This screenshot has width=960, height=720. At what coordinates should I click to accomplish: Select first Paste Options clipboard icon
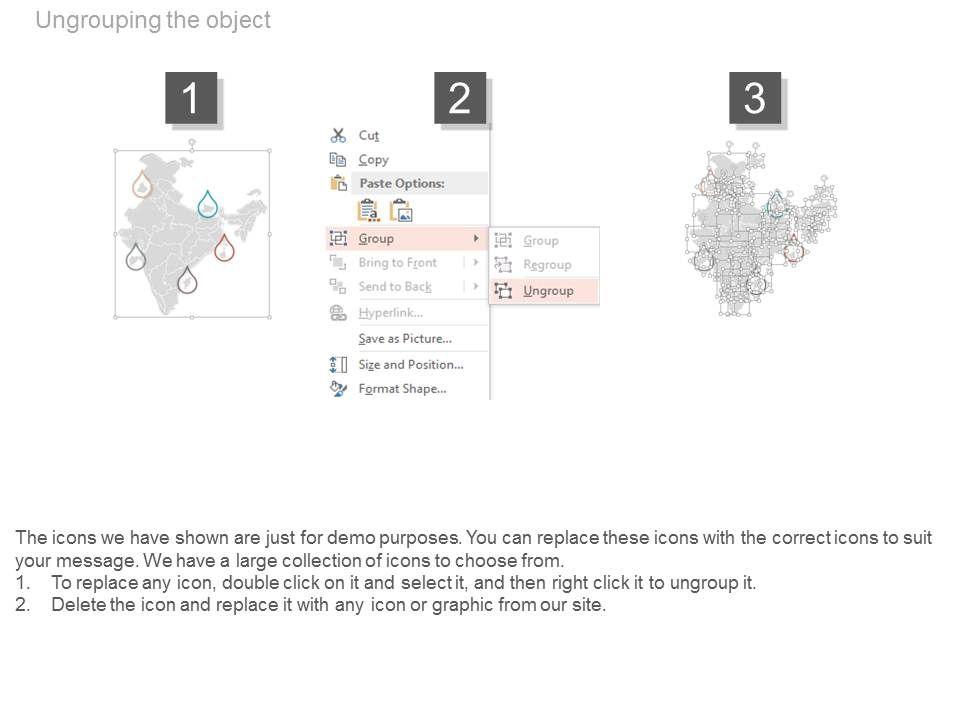pos(368,210)
